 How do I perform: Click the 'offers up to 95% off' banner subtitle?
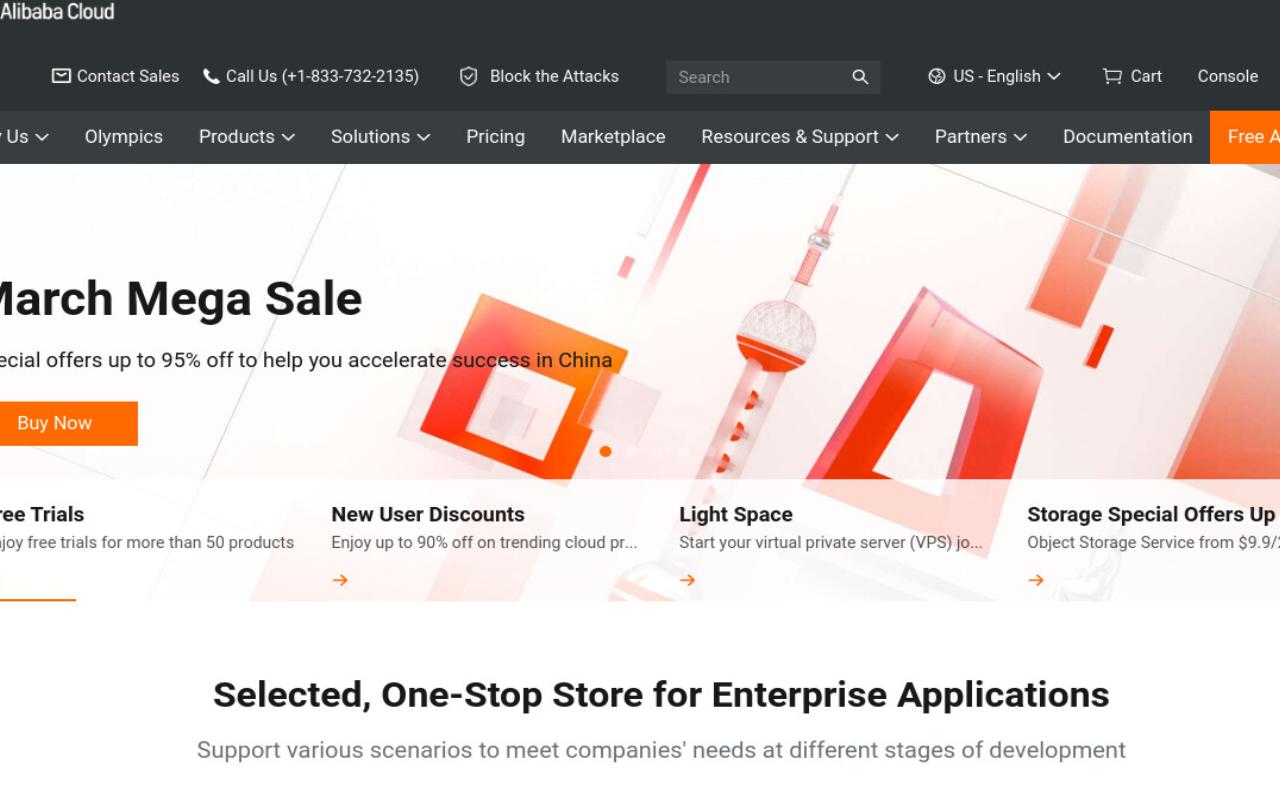(x=306, y=360)
